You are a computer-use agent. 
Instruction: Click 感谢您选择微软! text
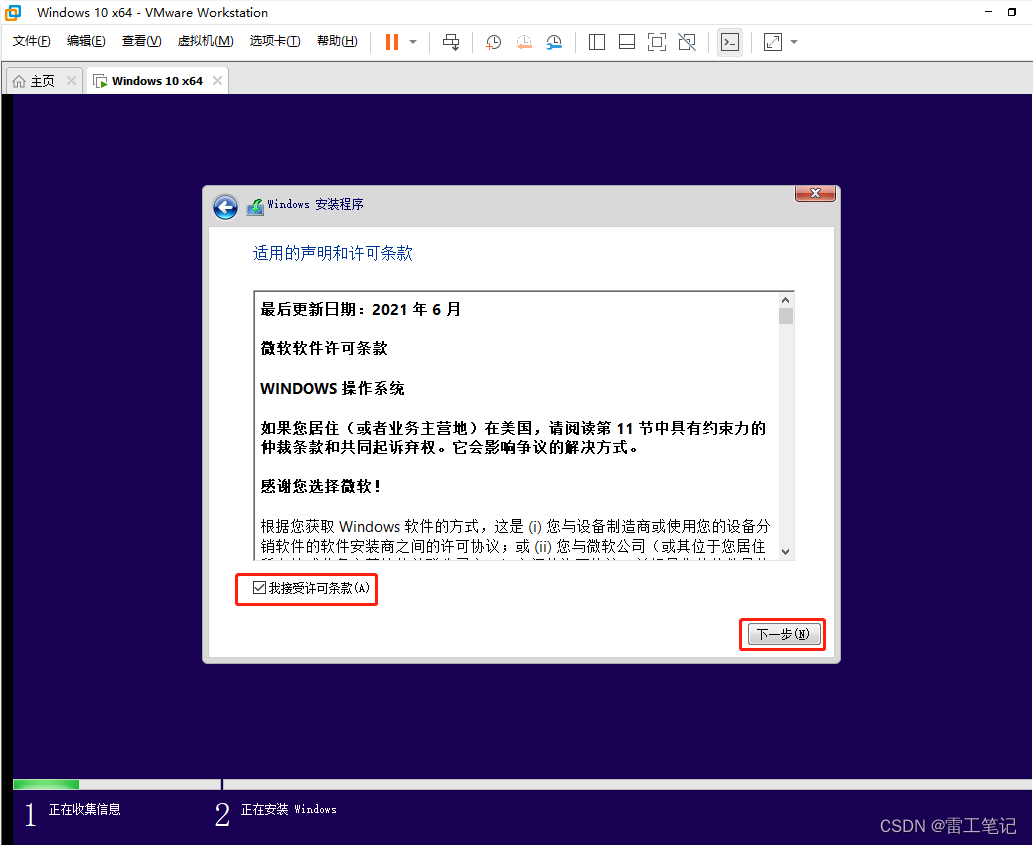(321, 486)
